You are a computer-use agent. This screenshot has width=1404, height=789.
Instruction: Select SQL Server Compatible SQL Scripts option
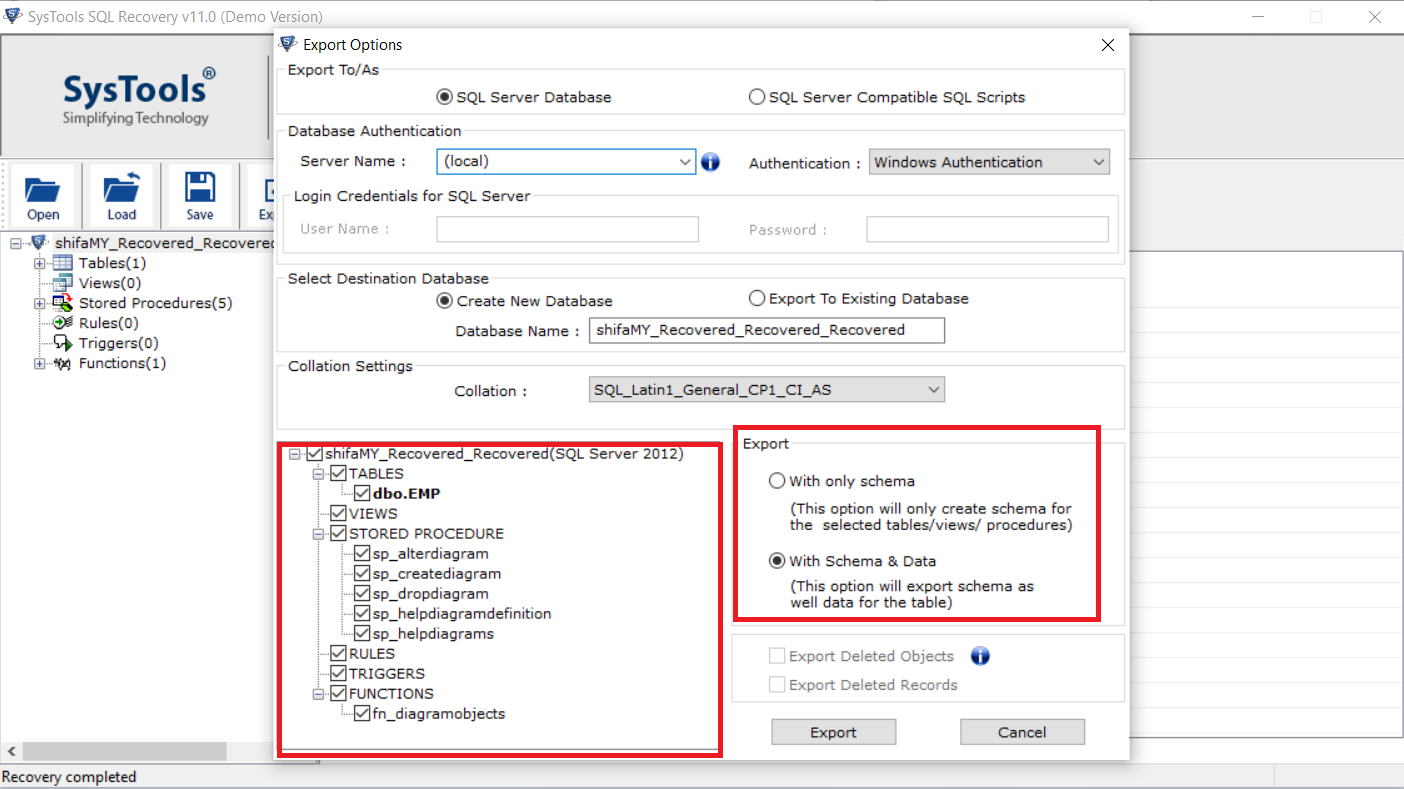(x=757, y=97)
